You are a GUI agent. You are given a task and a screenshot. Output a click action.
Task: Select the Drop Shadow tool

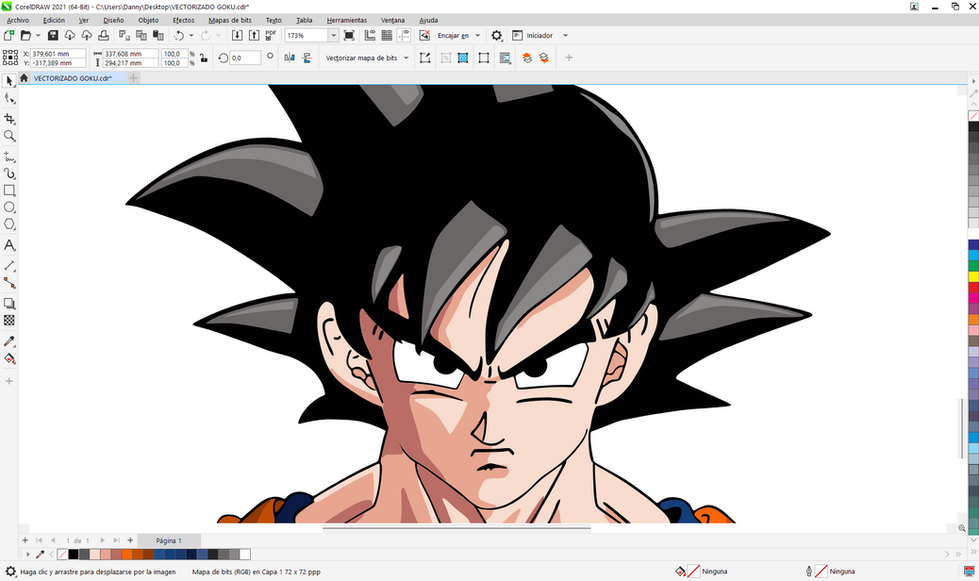[9, 304]
